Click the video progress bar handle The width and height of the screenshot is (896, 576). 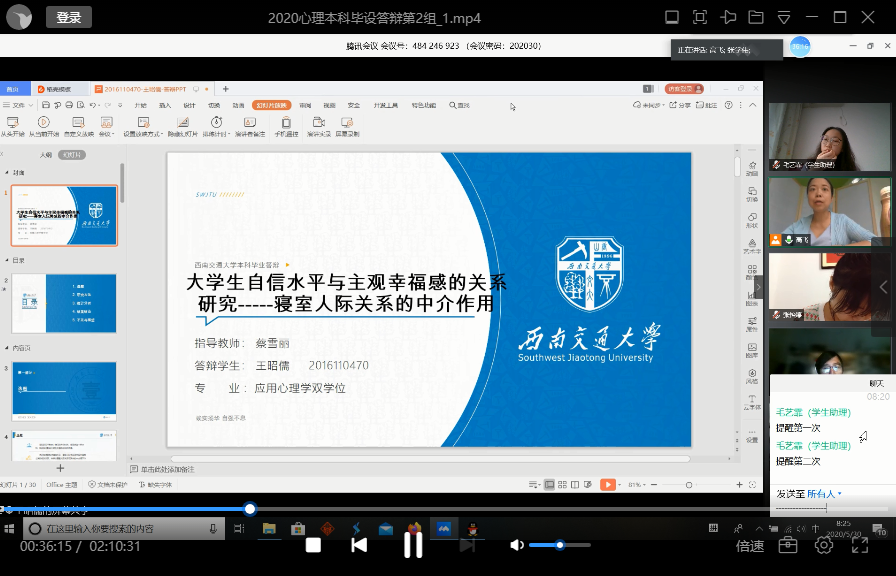click(250, 509)
